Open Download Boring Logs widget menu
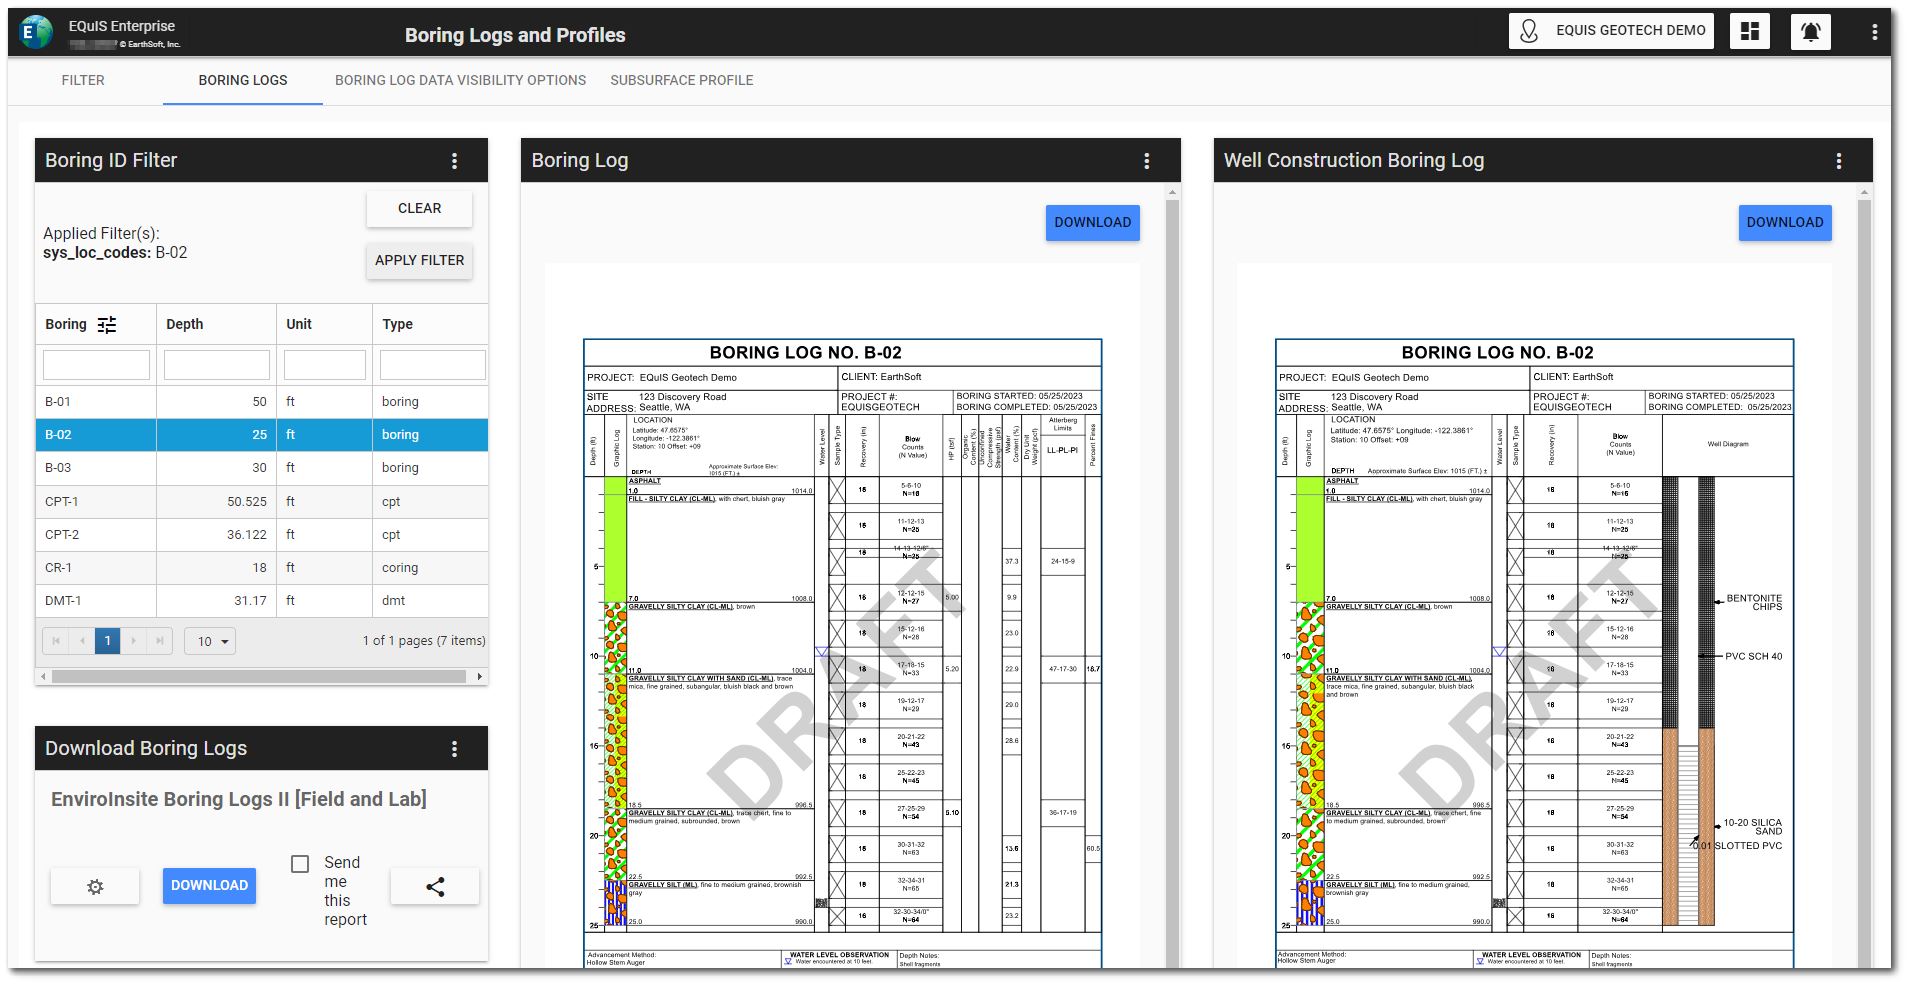Screen dimensions: 1907x984 click(x=455, y=749)
